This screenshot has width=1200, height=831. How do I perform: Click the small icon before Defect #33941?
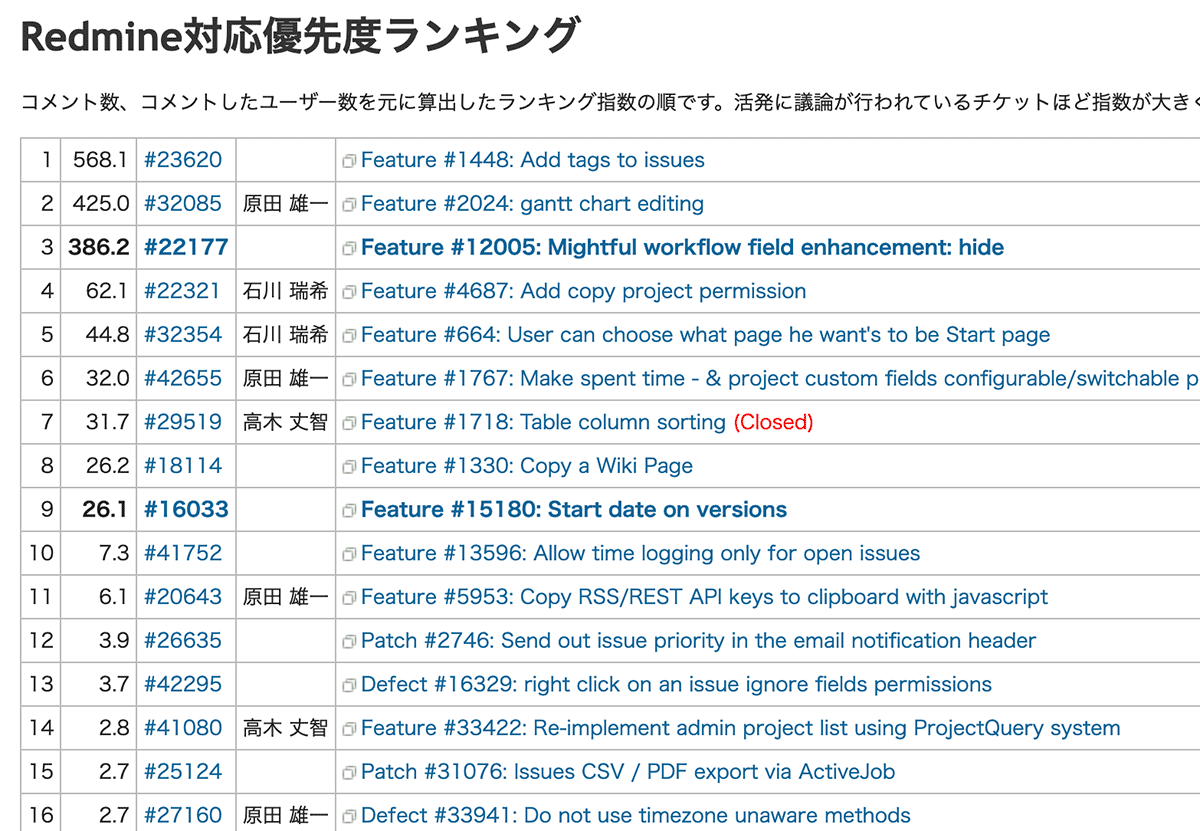pyautogui.click(x=349, y=816)
